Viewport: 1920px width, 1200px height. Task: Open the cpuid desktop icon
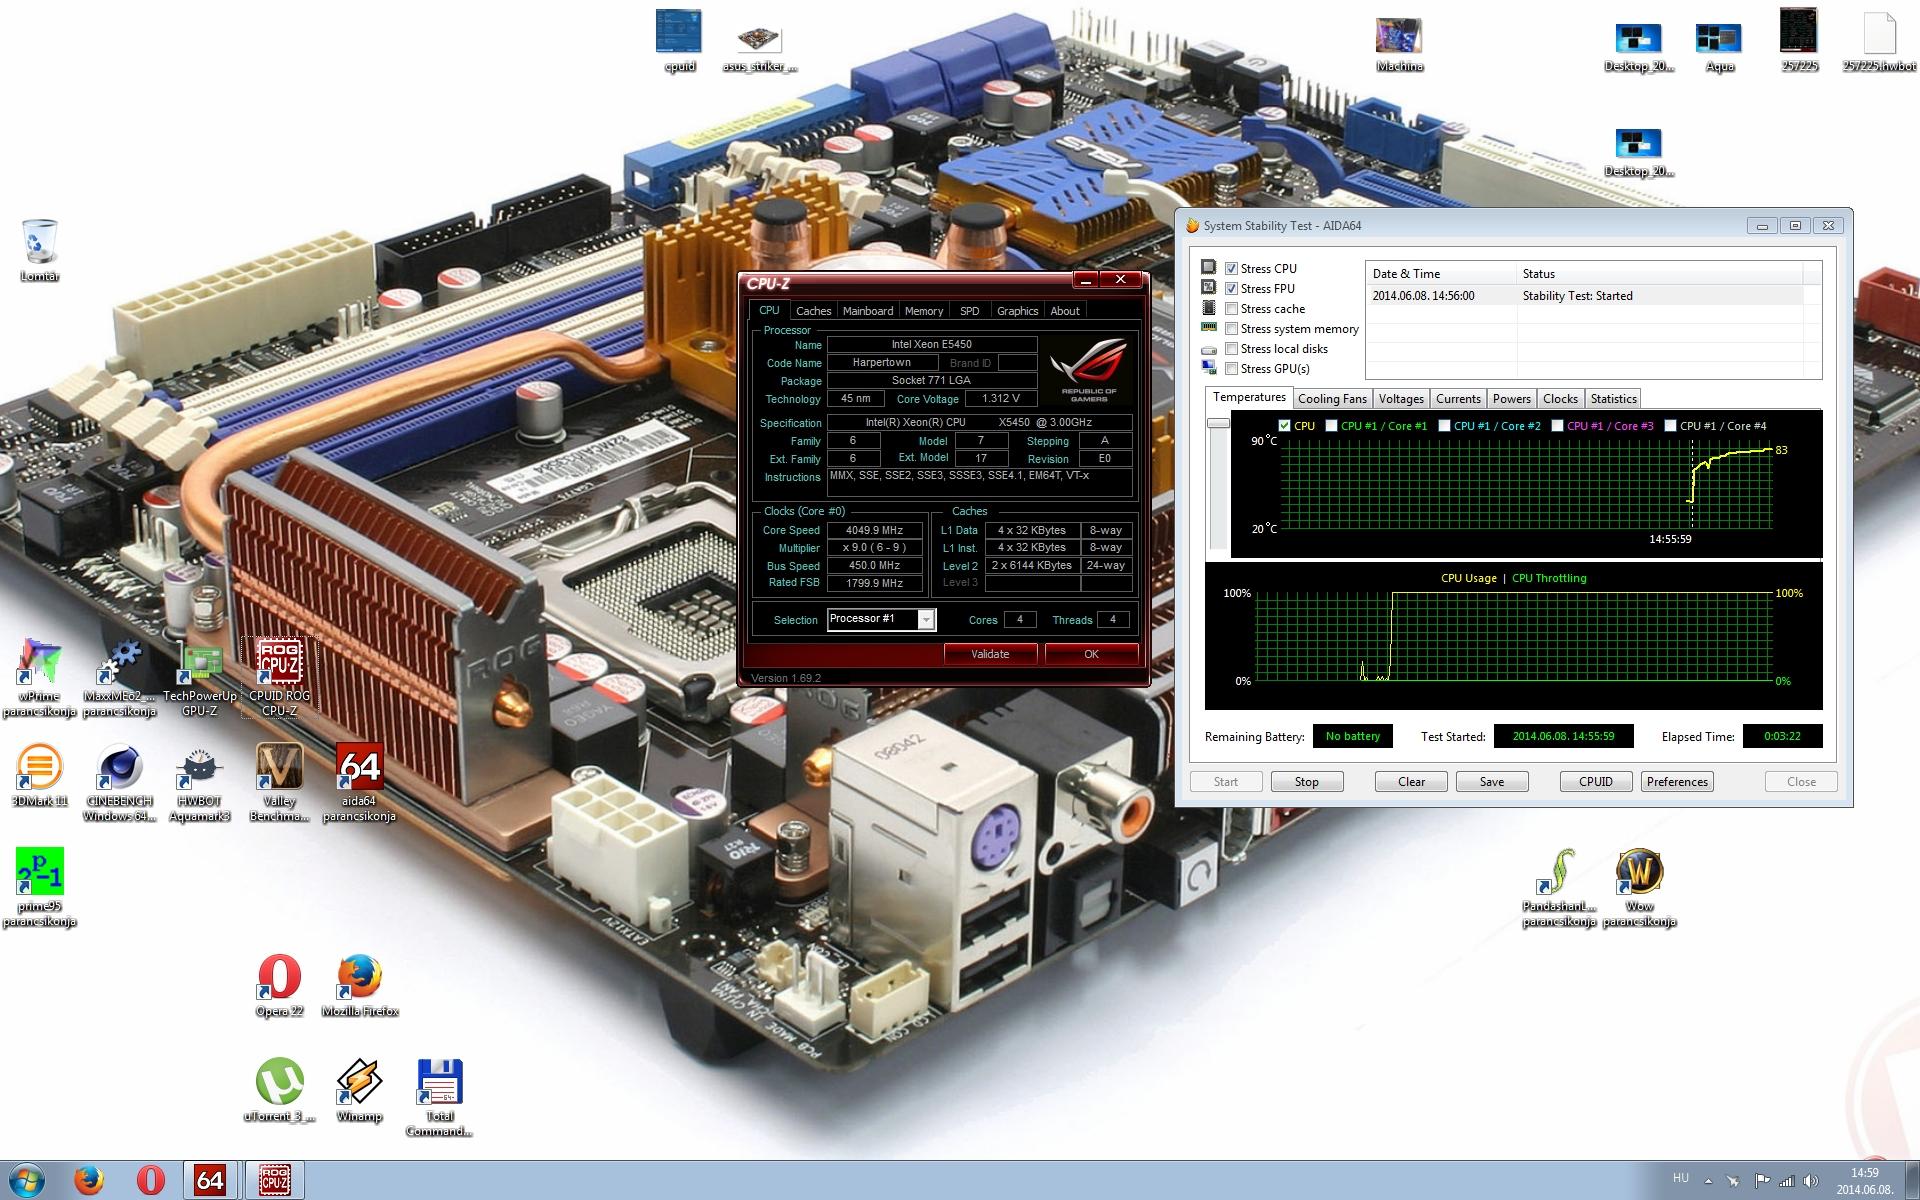pyautogui.click(x=679, y=41)
